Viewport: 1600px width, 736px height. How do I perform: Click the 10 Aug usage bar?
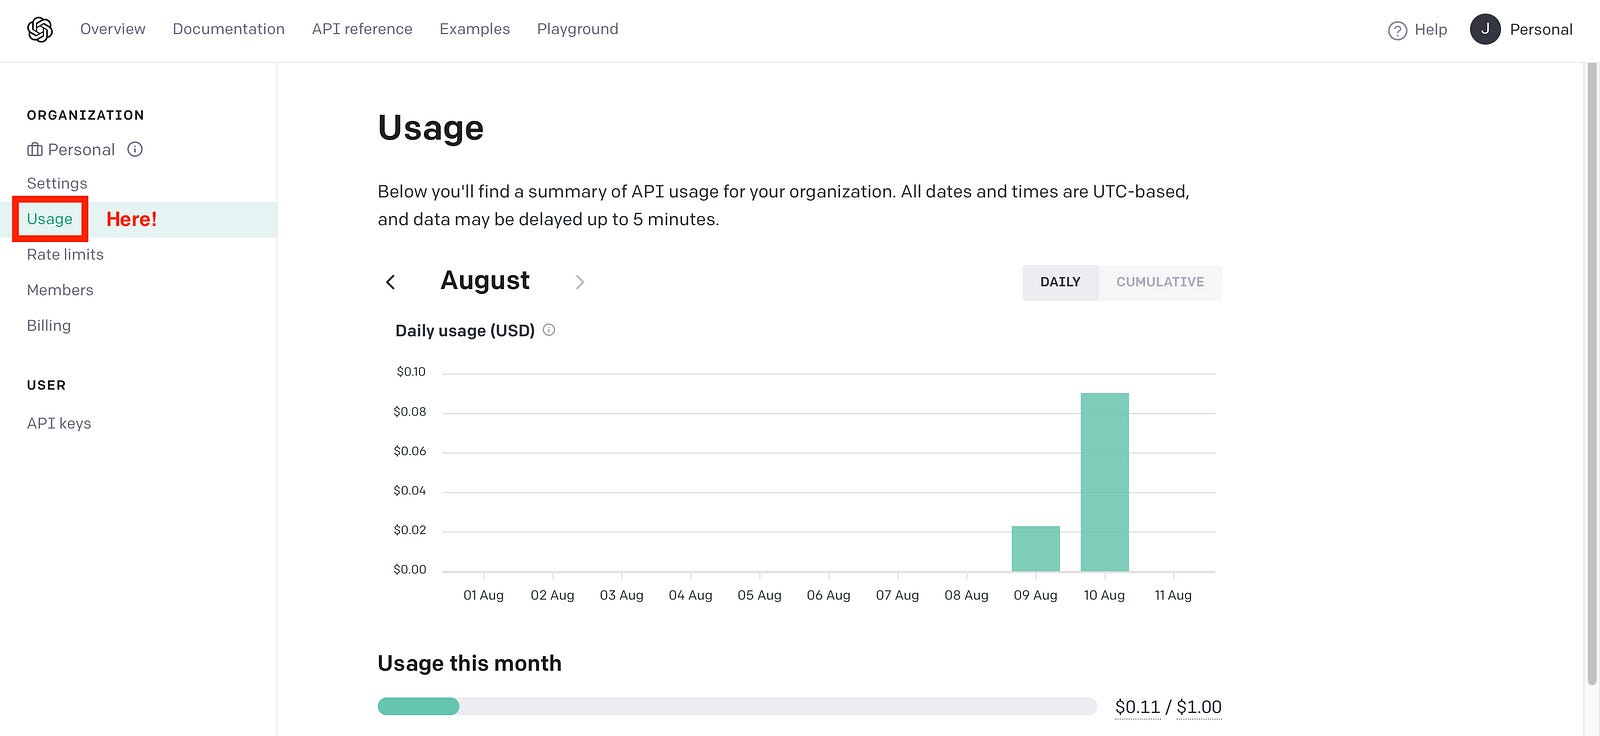click(x=1105, y=482)
